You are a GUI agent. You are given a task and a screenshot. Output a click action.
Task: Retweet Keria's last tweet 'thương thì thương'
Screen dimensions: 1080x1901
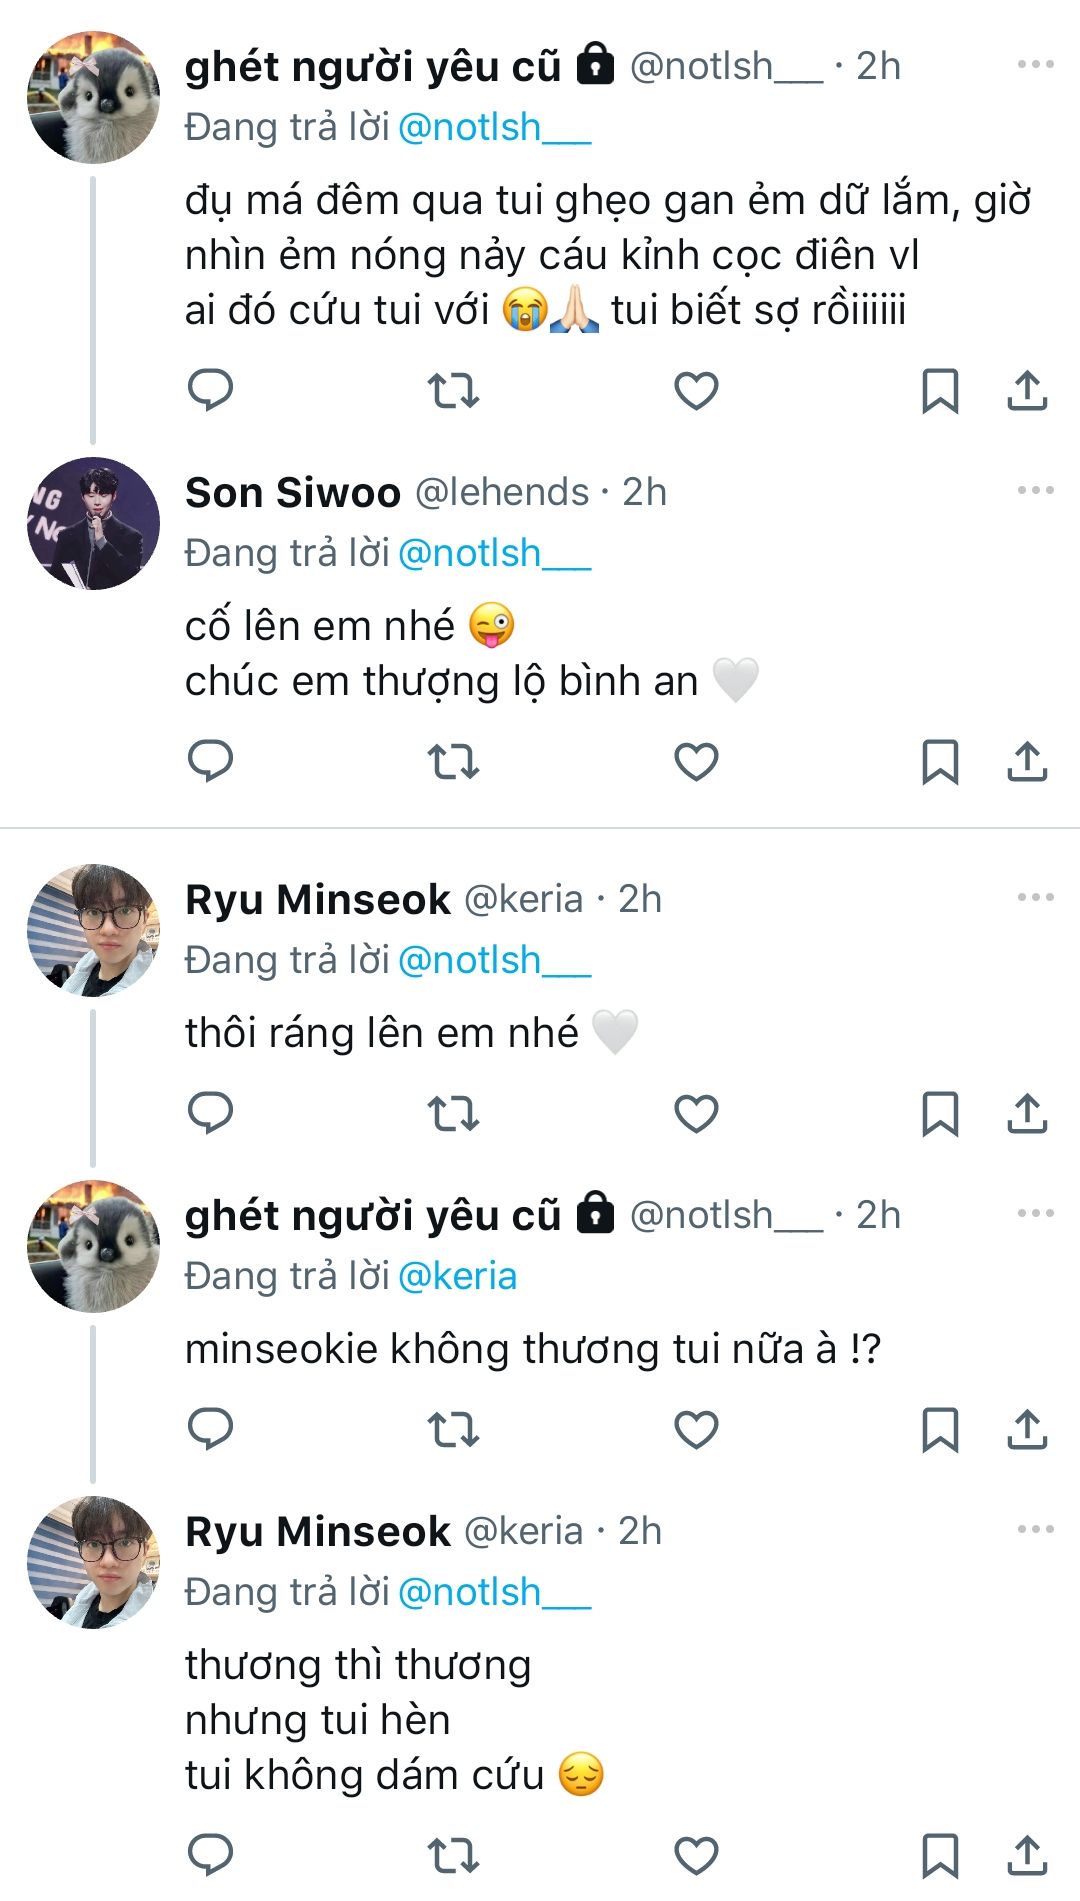click(453, 1855)
